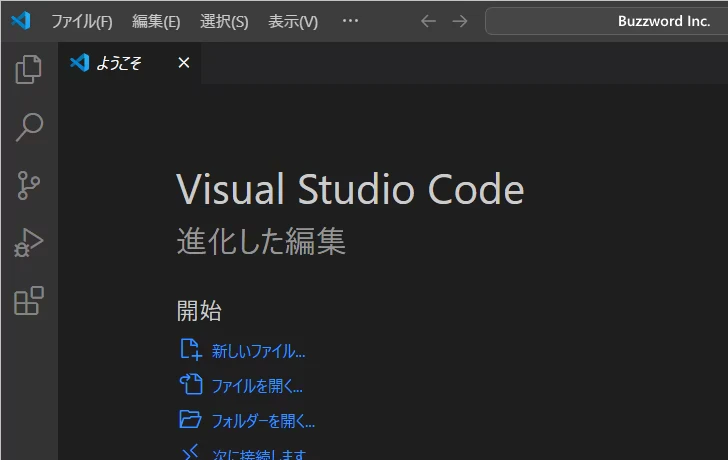Click the new file icon beside 新しいファイル

tap(190, 350)
